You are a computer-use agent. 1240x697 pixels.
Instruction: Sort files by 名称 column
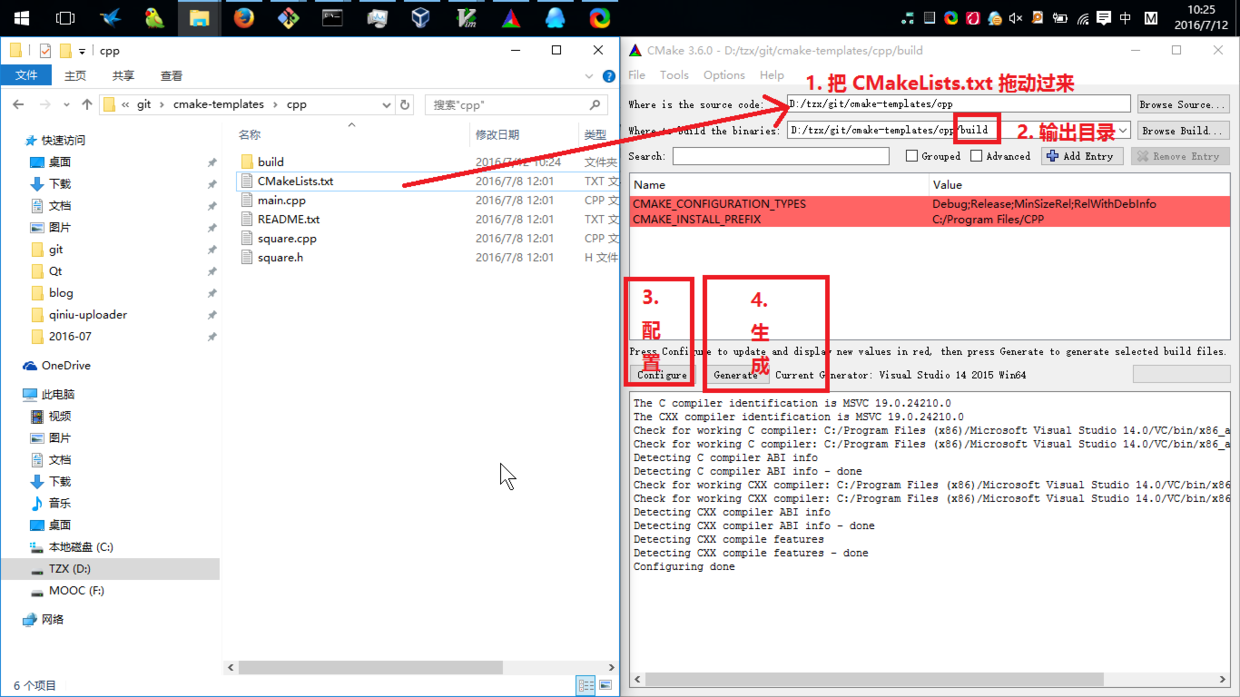click(249, 135)
